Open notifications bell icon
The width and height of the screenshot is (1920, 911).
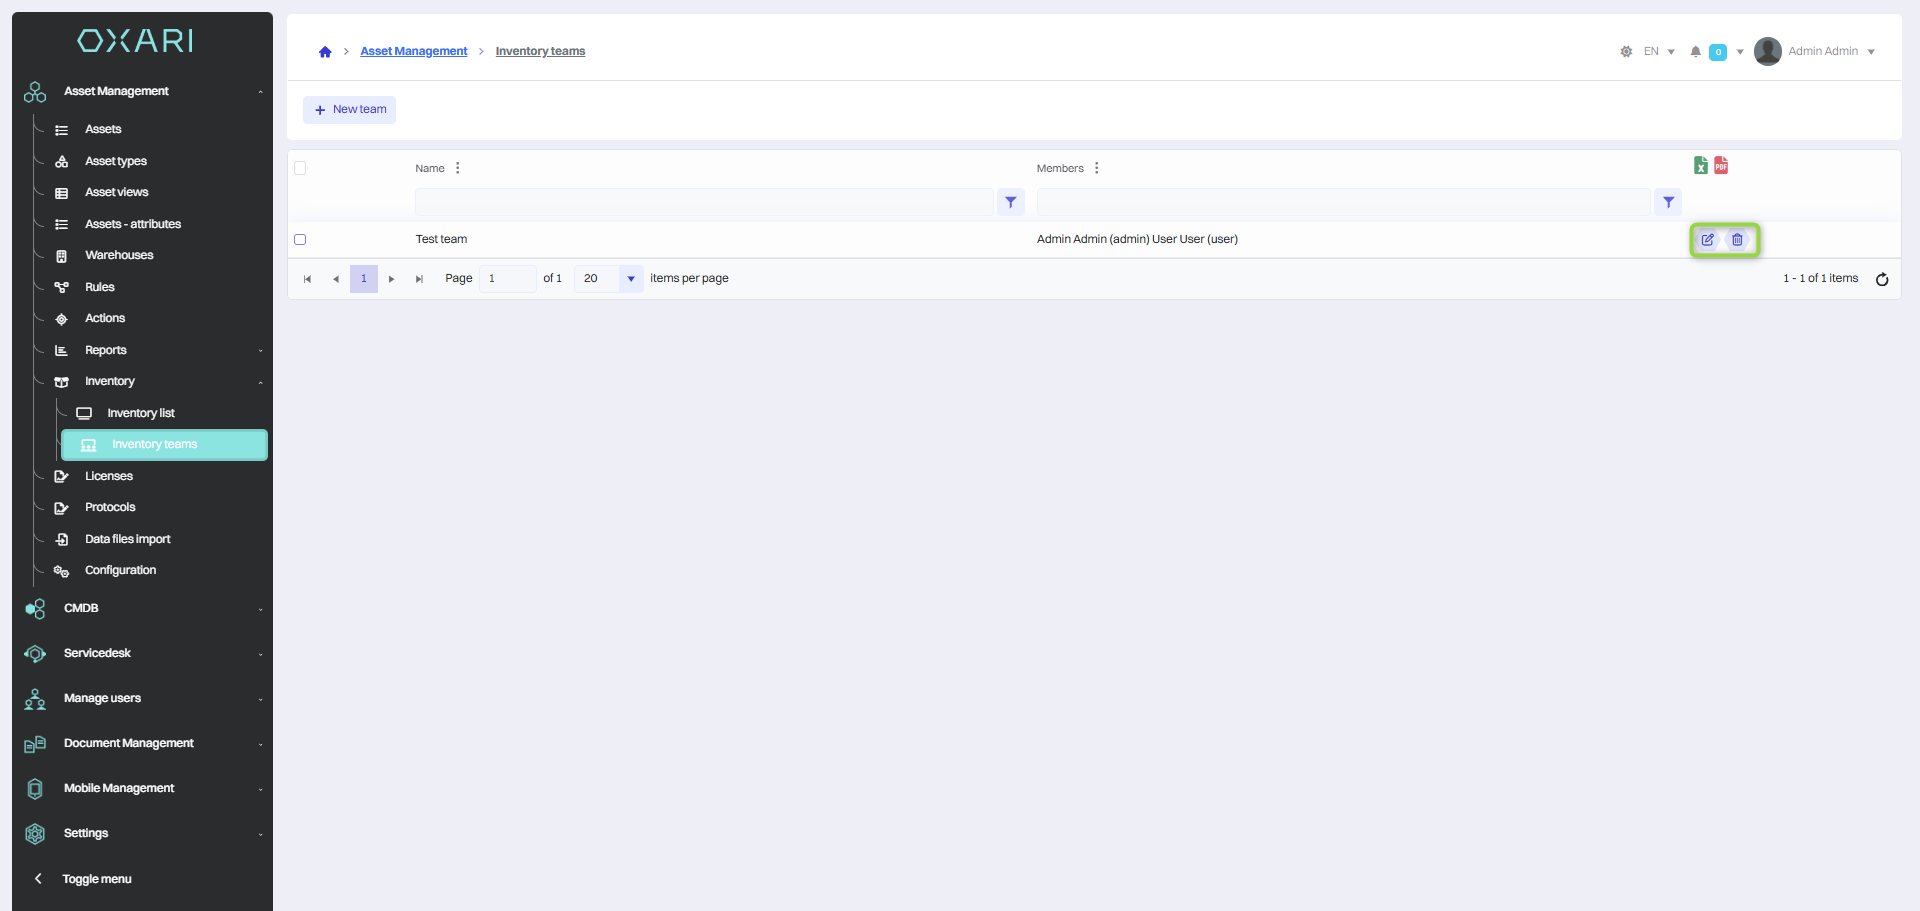coord(1695,52)
